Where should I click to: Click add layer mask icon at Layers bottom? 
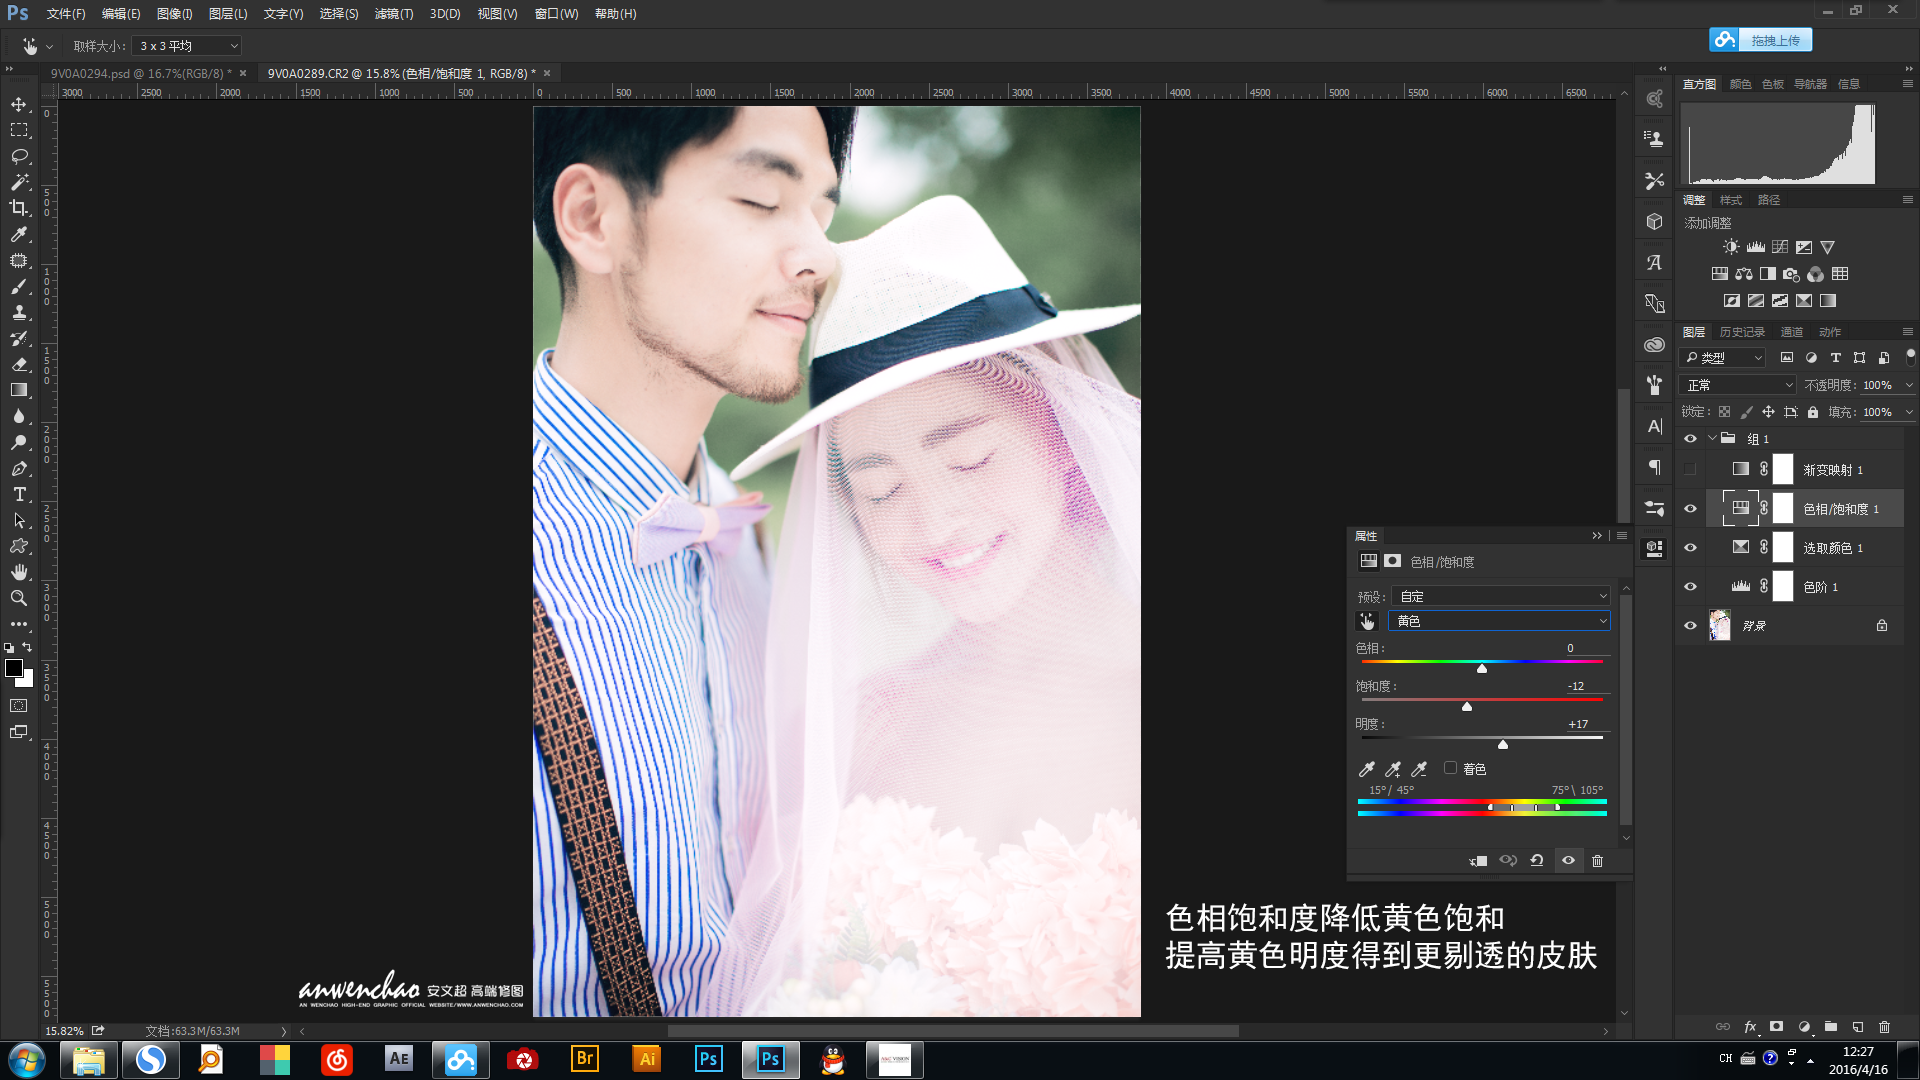point(1777,1026)
